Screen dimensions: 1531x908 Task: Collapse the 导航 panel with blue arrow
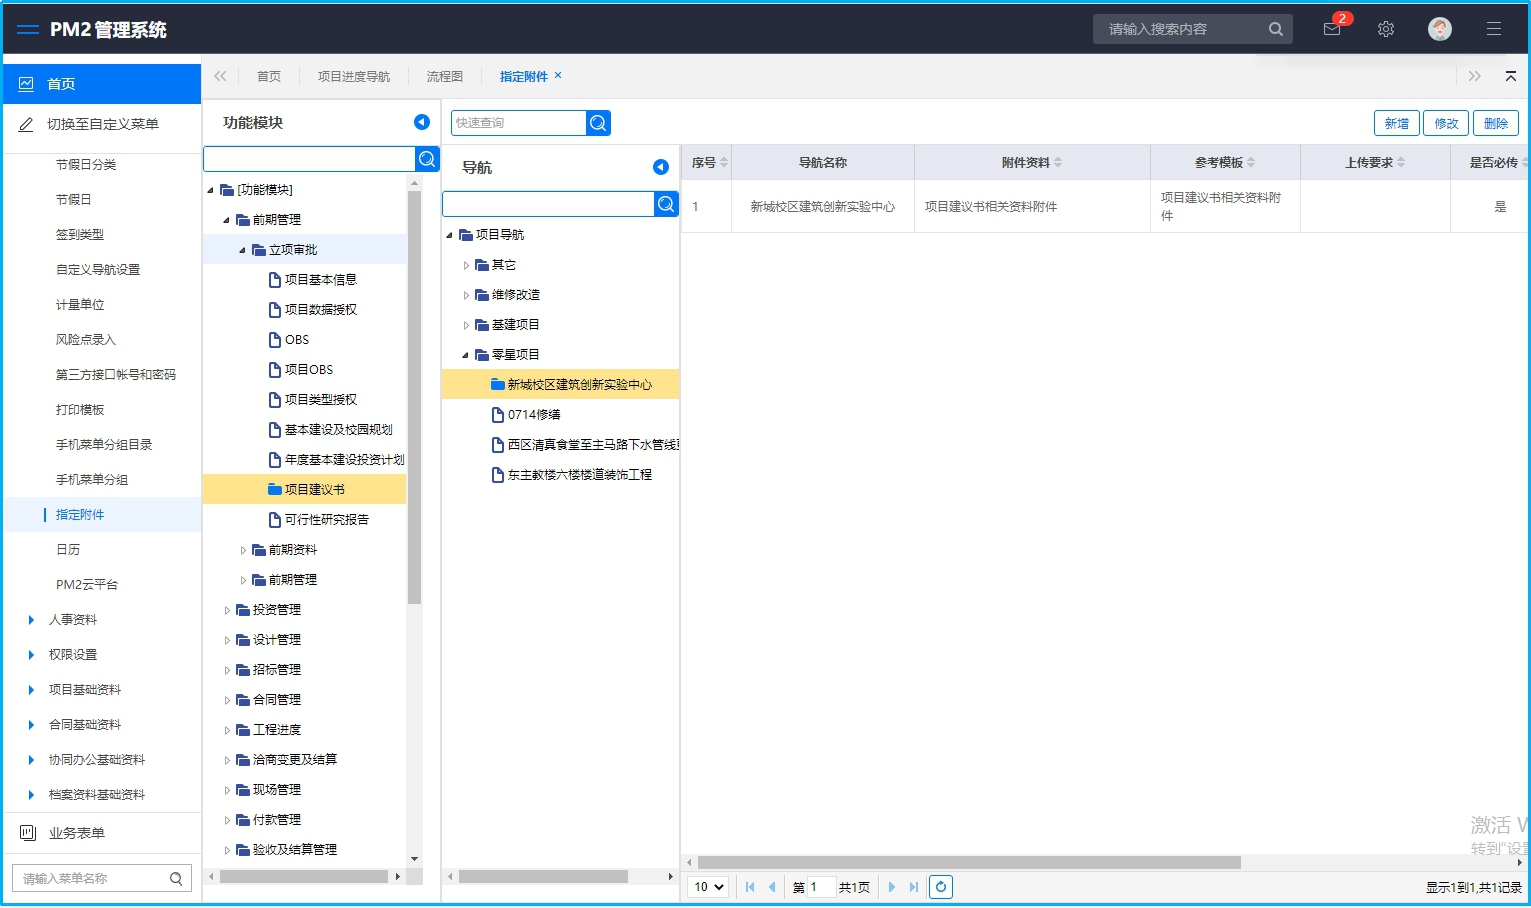[x=661, y=167]
